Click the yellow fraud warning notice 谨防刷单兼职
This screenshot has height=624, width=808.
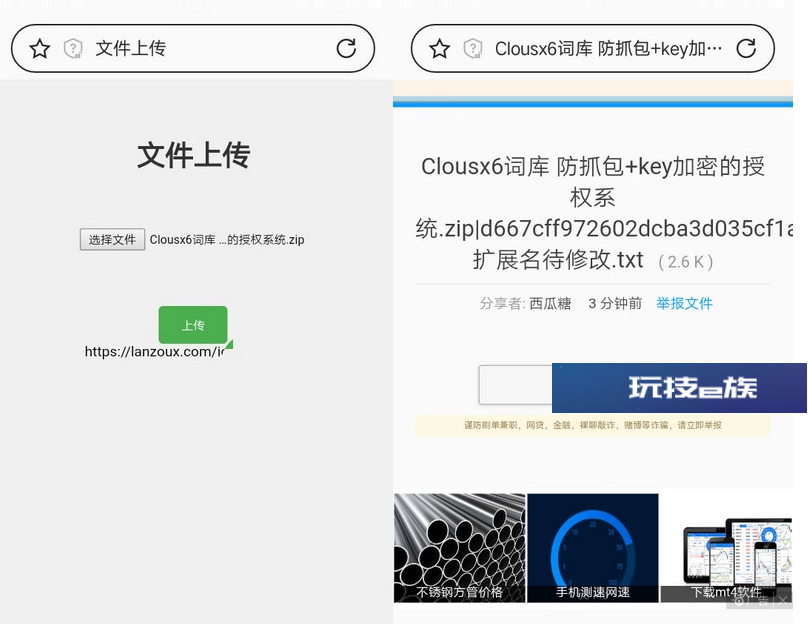pyautogui.click(x=593, y=425)
